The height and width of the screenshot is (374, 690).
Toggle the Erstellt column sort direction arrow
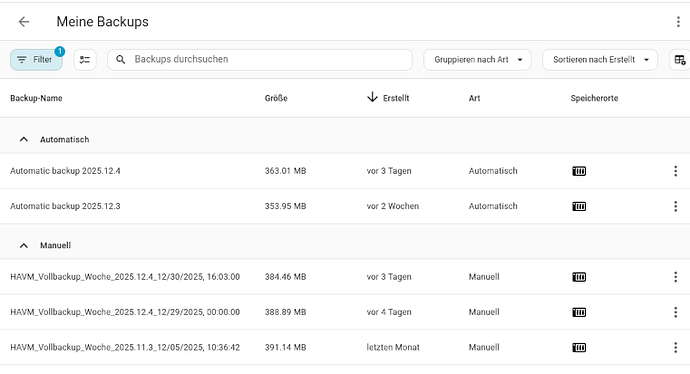pyautogui.click(x=372, y=97)
